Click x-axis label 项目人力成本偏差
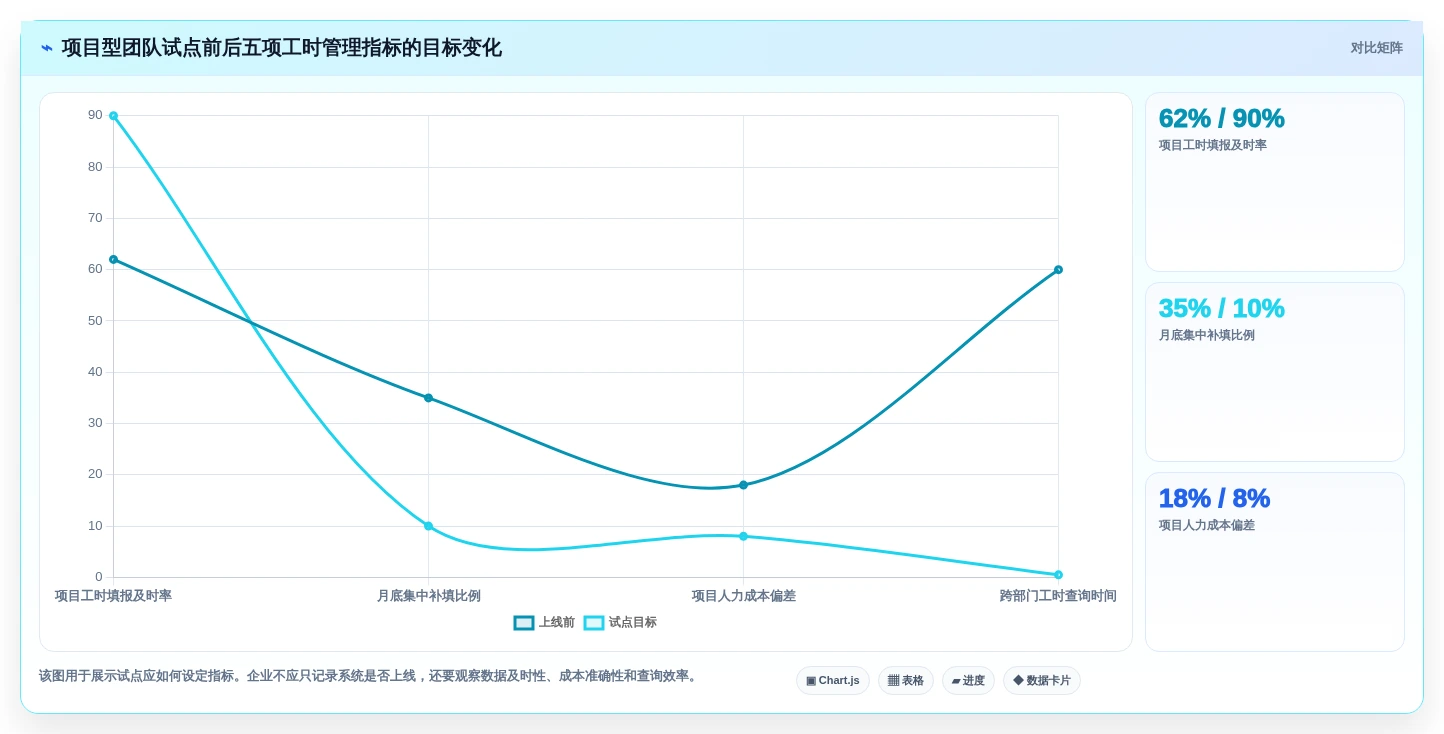The height and width of the screenshot is (734, 1444). pos(743,596)
